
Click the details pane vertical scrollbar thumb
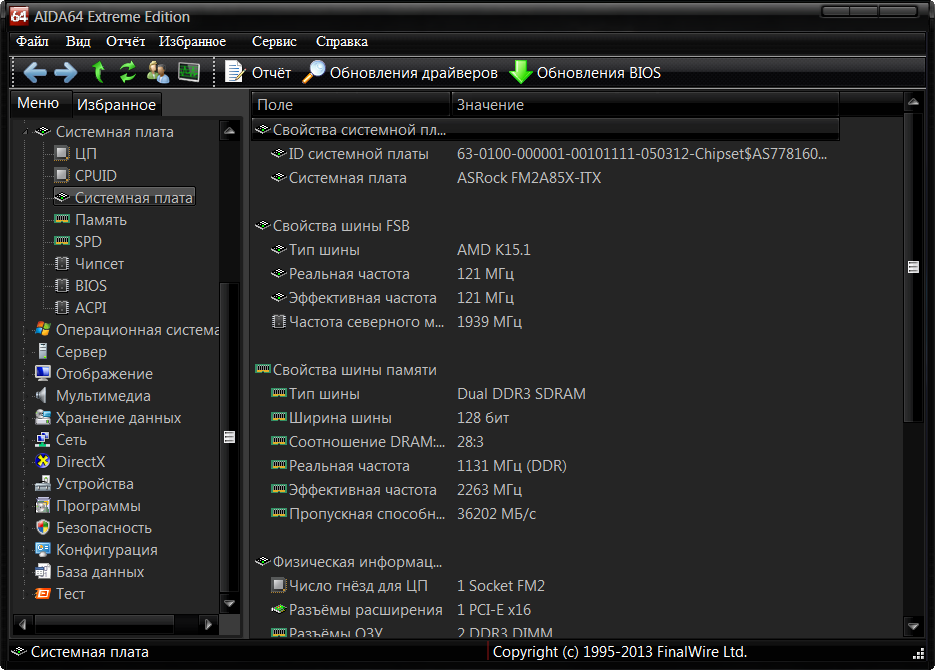point(913,267)
